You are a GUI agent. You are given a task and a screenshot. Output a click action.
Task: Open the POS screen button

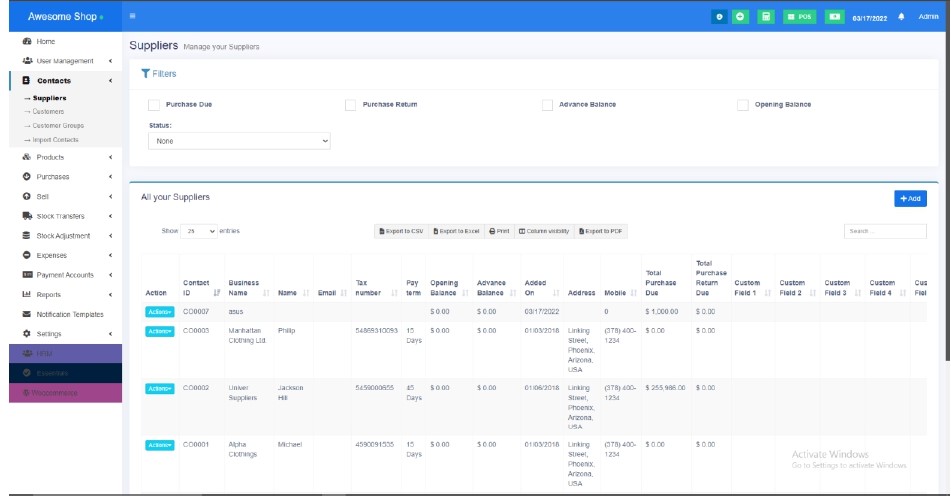[x=800, y=17]
